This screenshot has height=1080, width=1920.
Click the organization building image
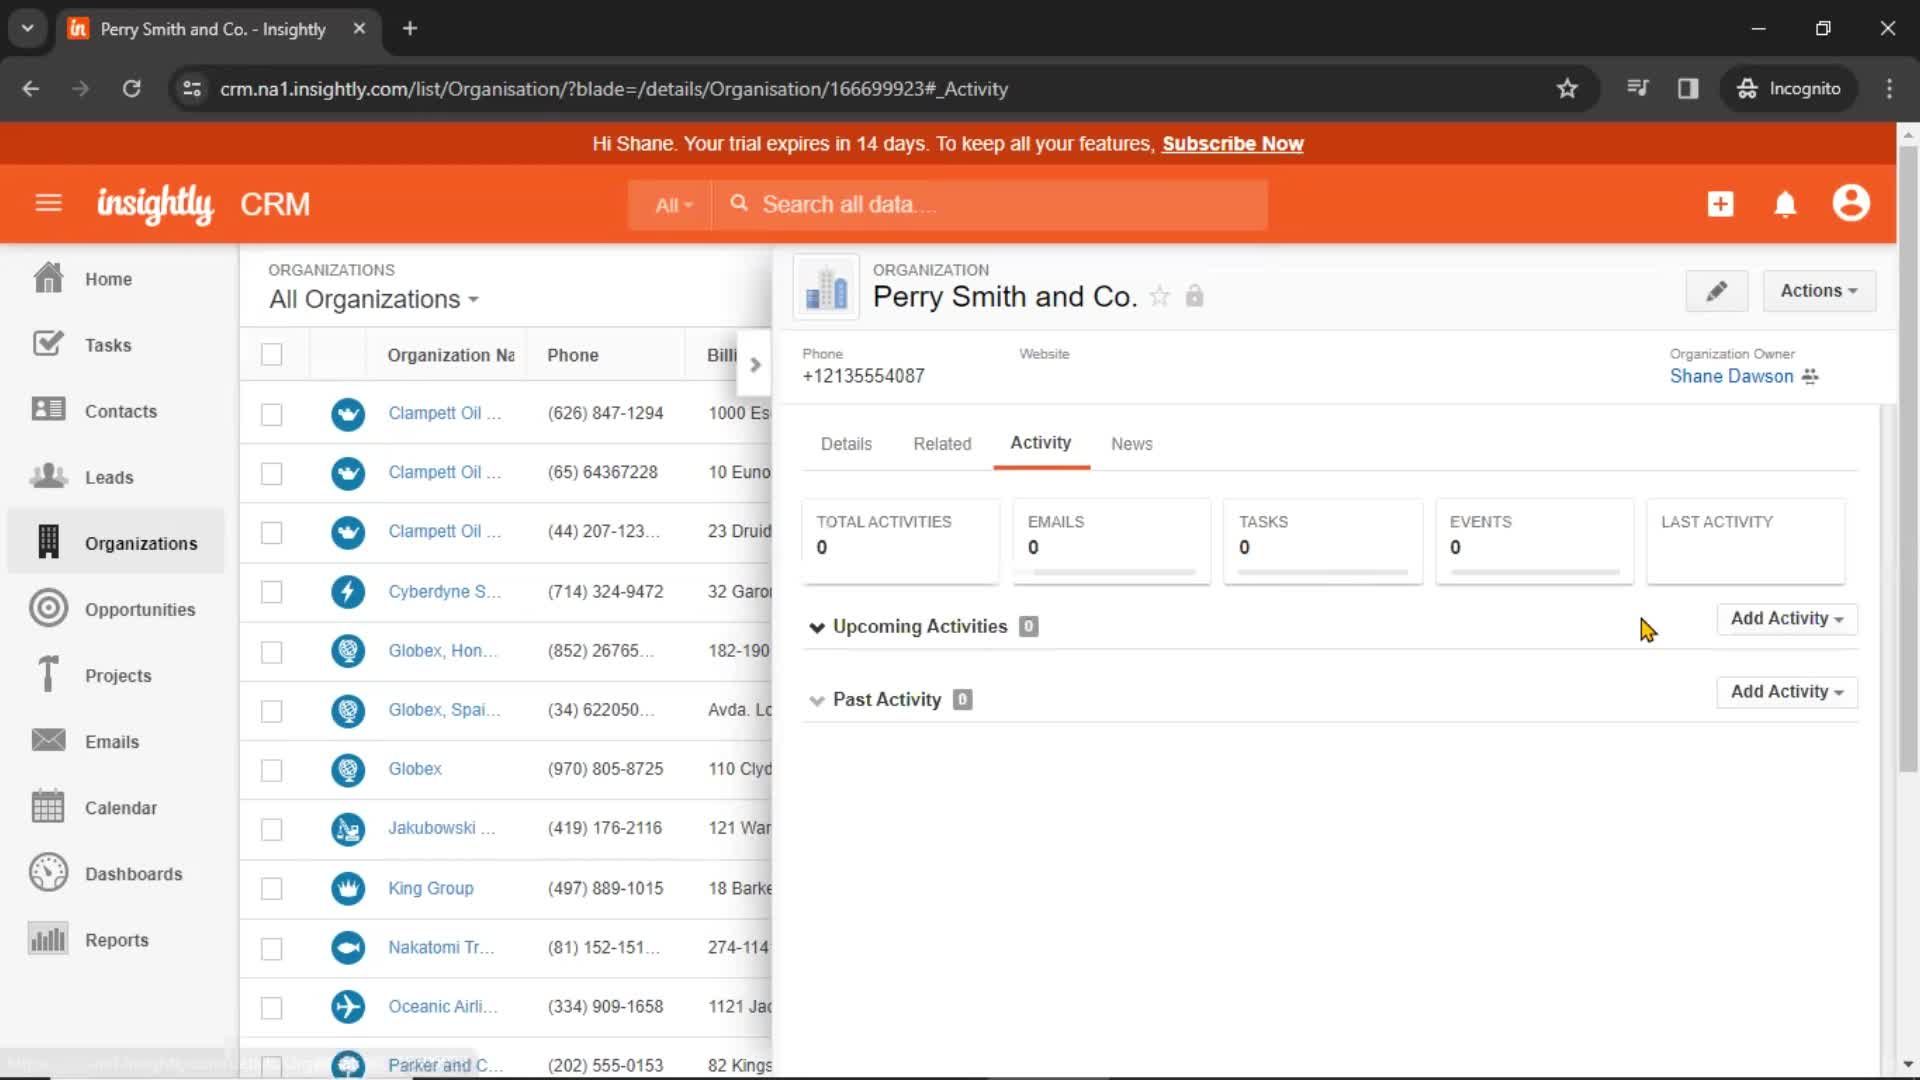click(826, 287)
